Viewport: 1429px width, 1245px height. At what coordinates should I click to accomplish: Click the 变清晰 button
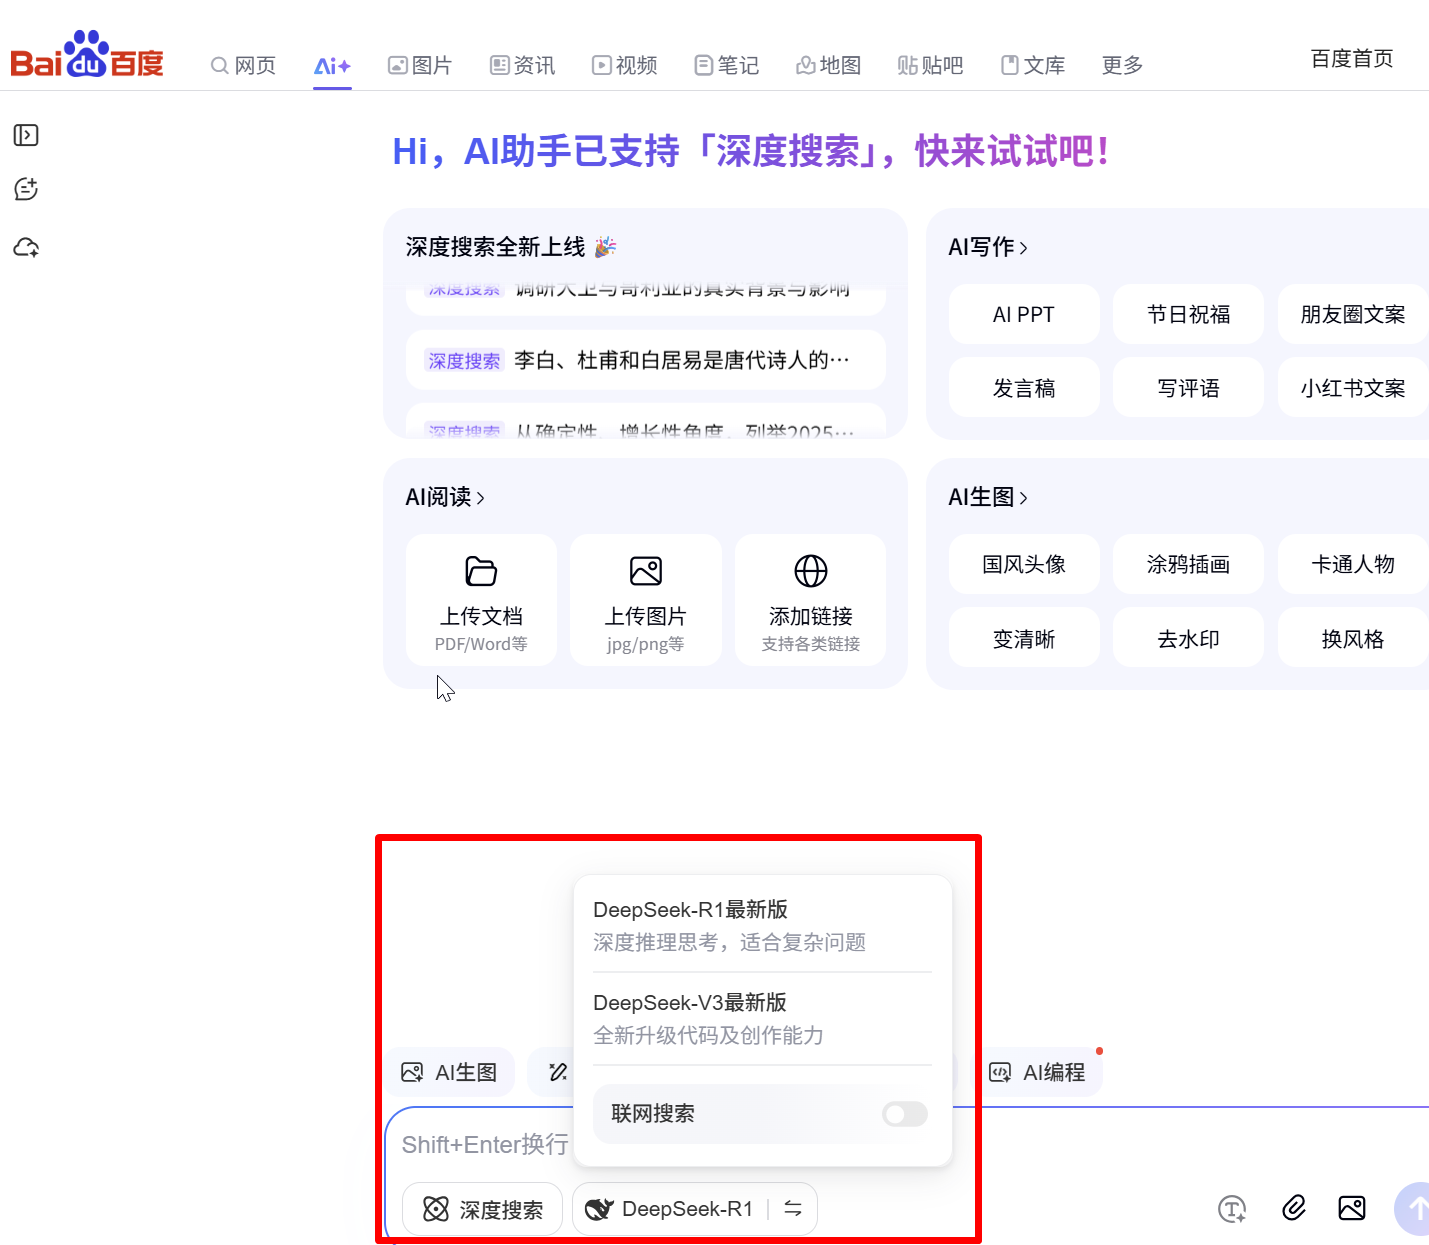pyautogui.click(x=1024, y=638)
